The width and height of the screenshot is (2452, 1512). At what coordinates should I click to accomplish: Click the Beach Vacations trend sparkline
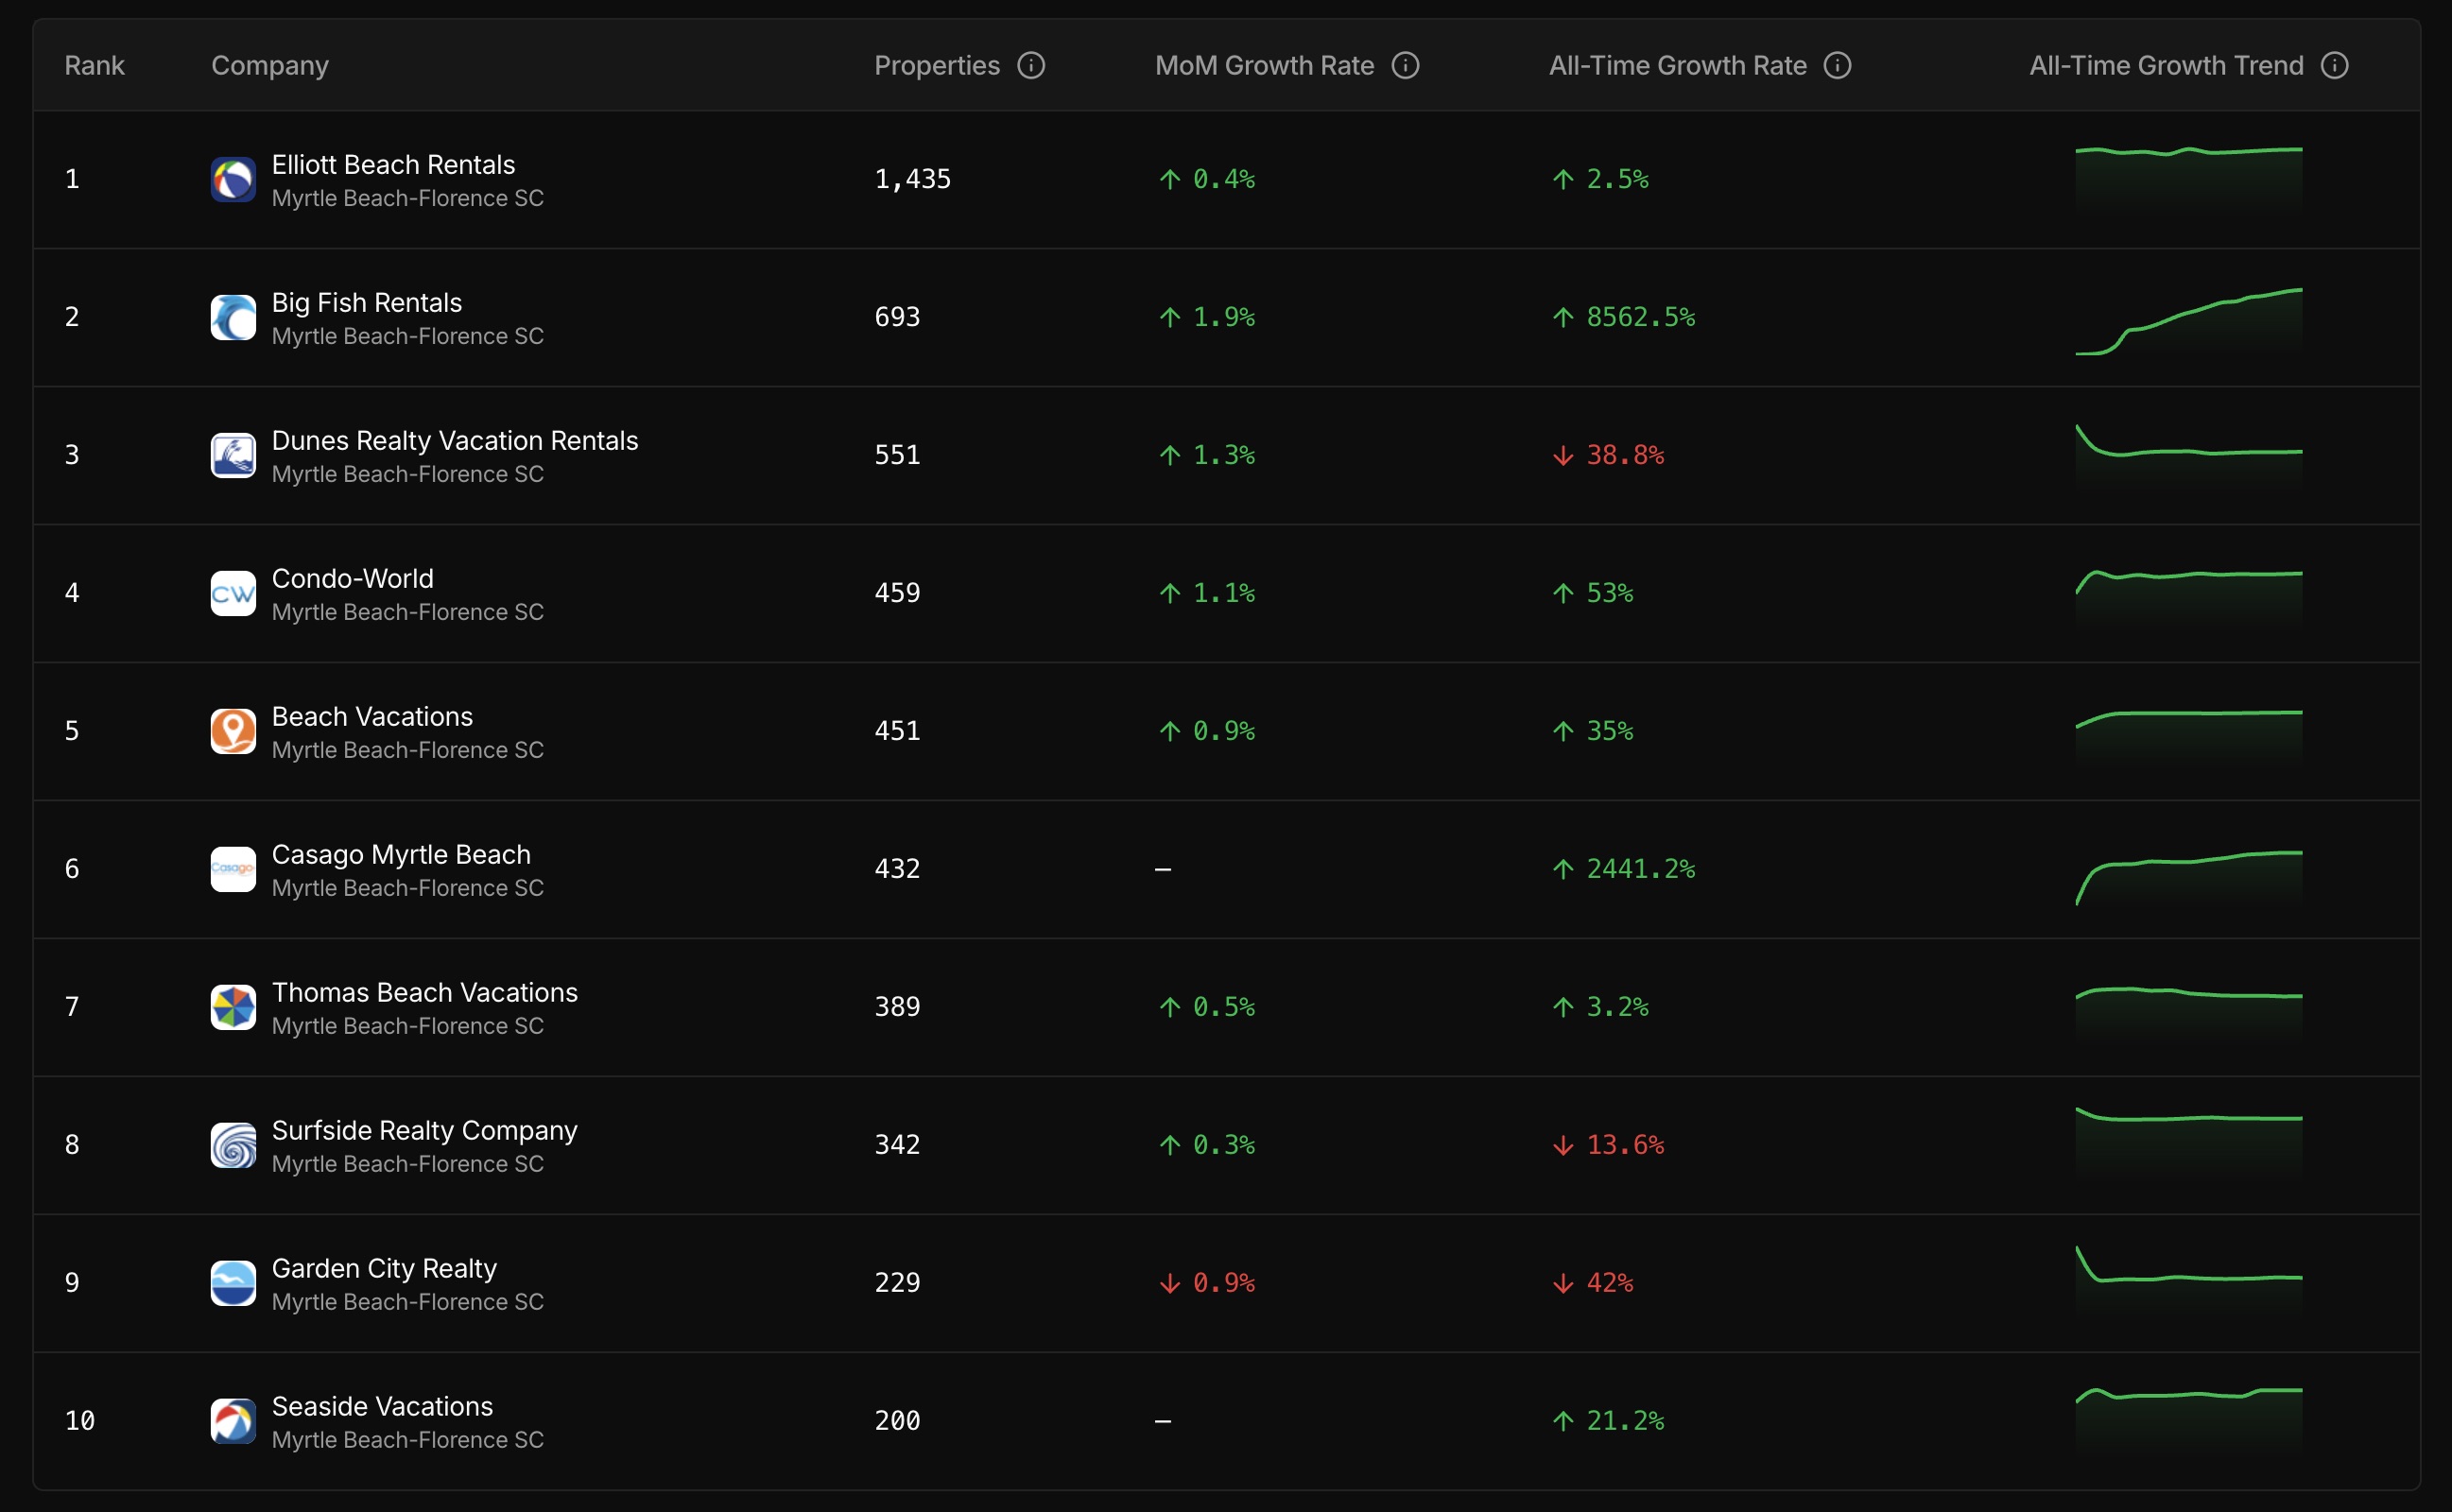2189,736
